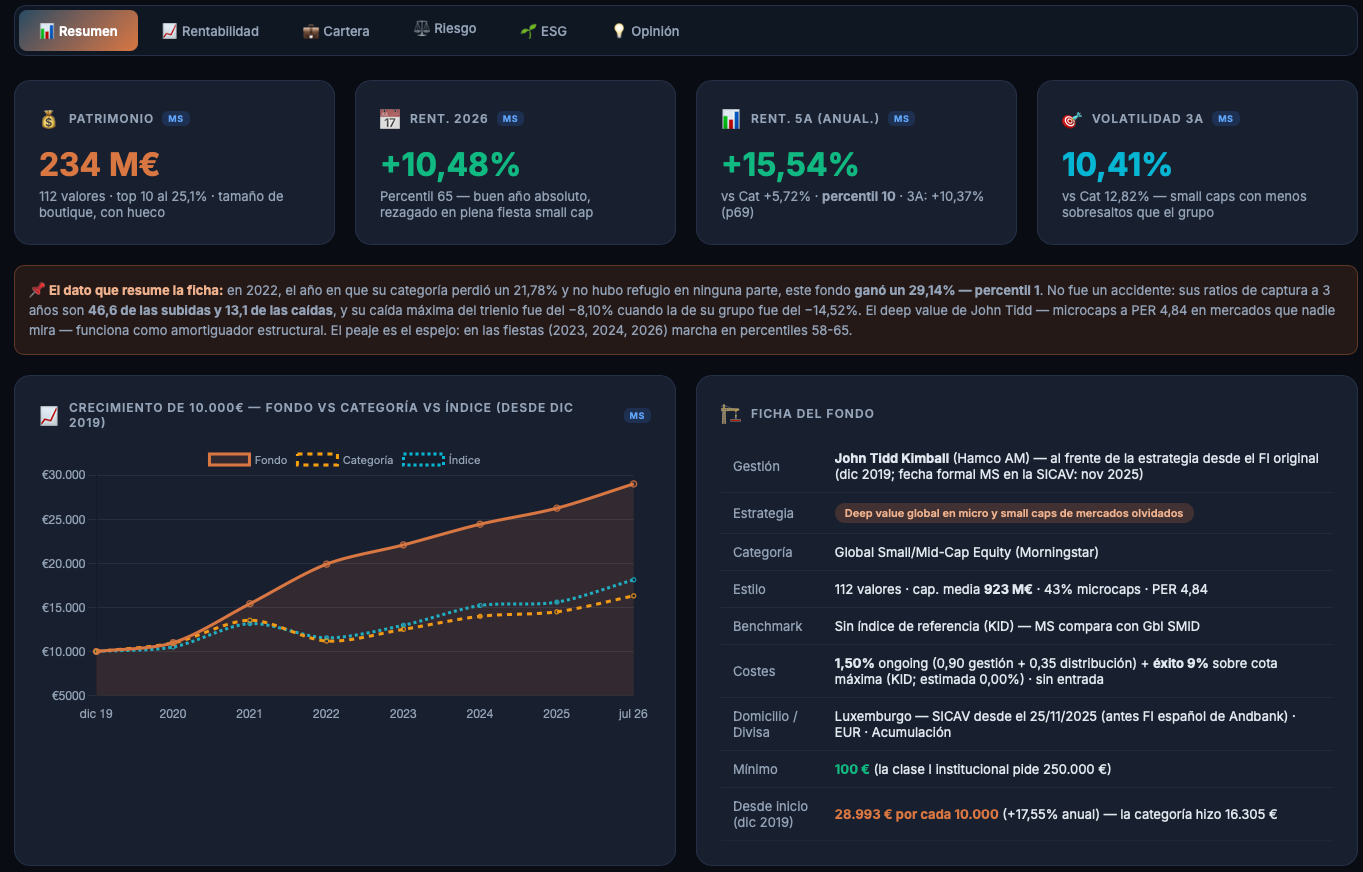Click the 100 € minimum investment value
Screen dimensions: 1363x872
[x=852, y=769]
